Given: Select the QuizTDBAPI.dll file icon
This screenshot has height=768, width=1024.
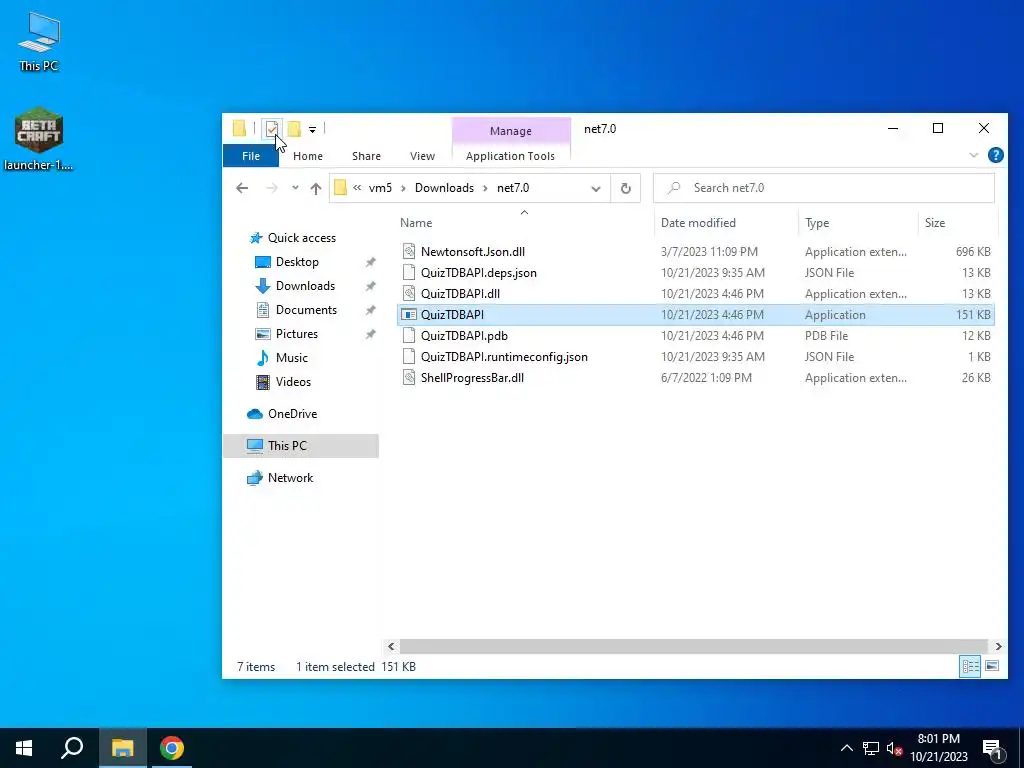Looking at the screenshot, I should pyautogui.click(x=409, y=294).
